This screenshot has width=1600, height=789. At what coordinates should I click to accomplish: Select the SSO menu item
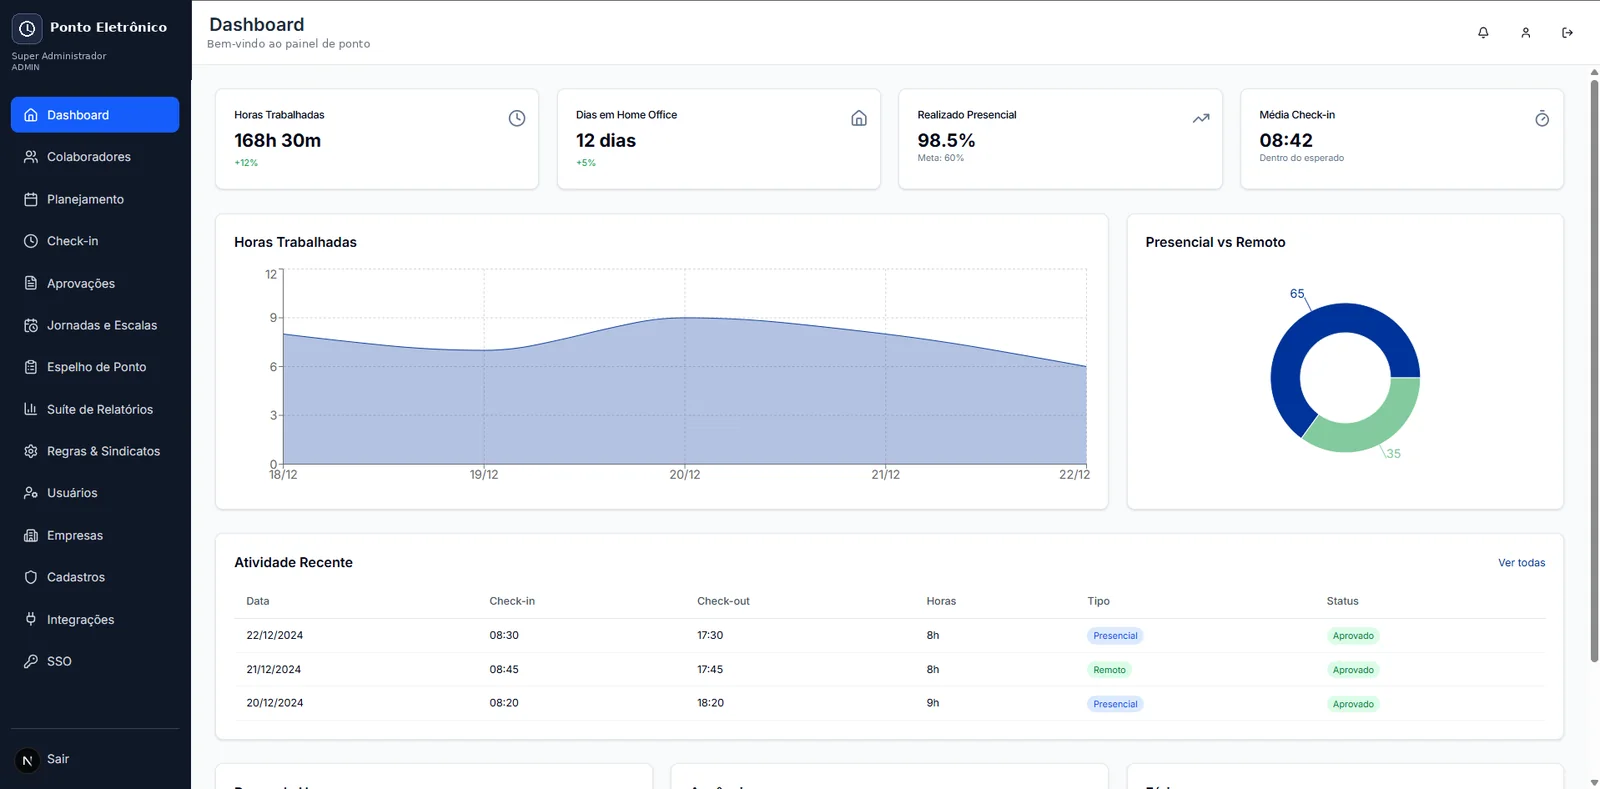[95, 661]
